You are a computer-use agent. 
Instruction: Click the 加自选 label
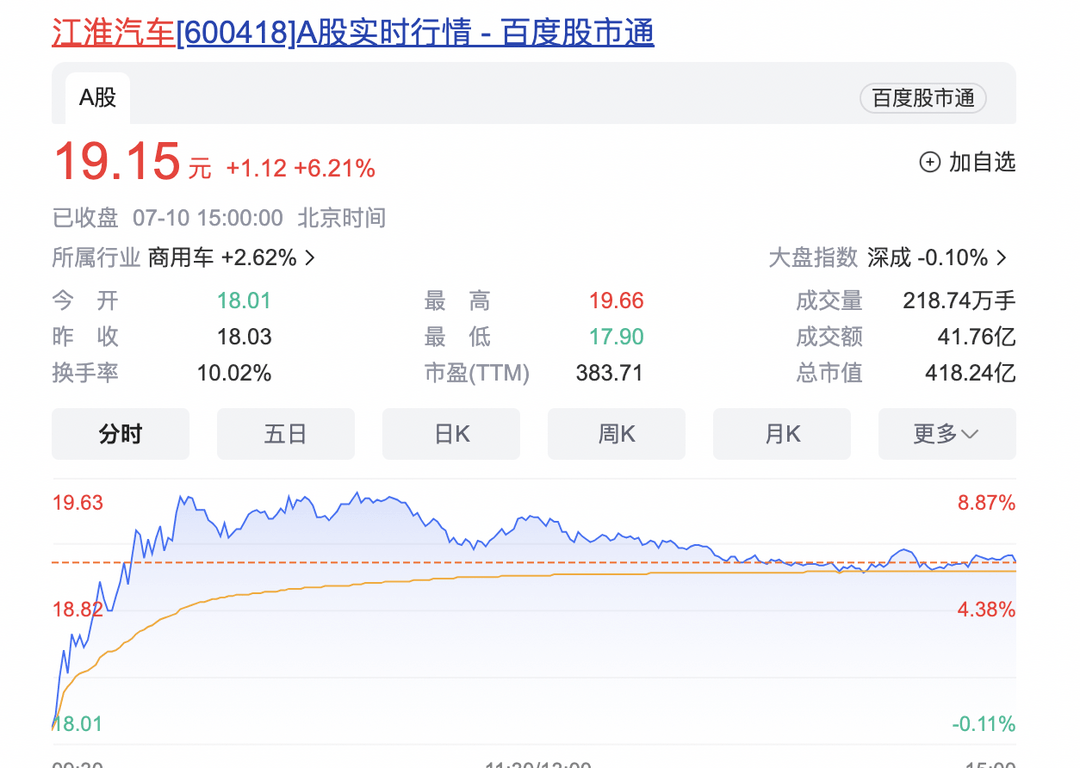(982, 162)
